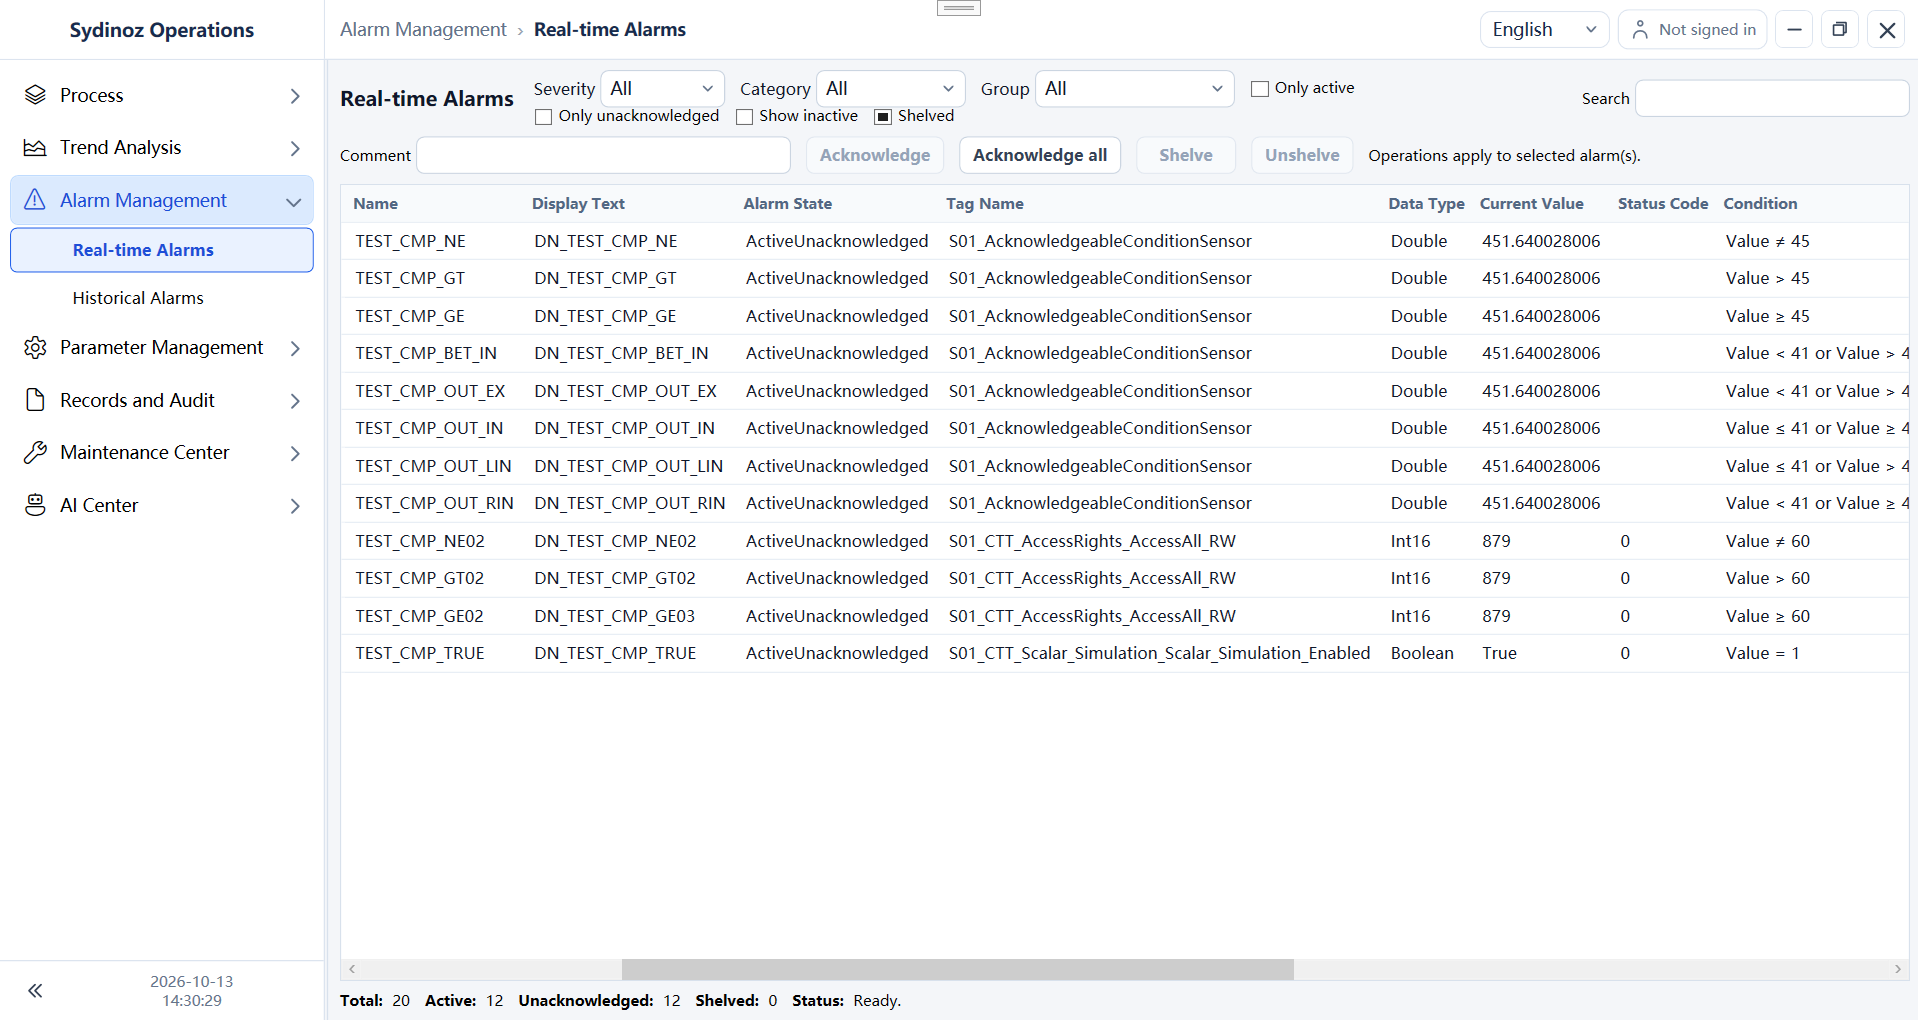
Task: Click the Trend Analysis chart icon
Action: pos(35,148)
